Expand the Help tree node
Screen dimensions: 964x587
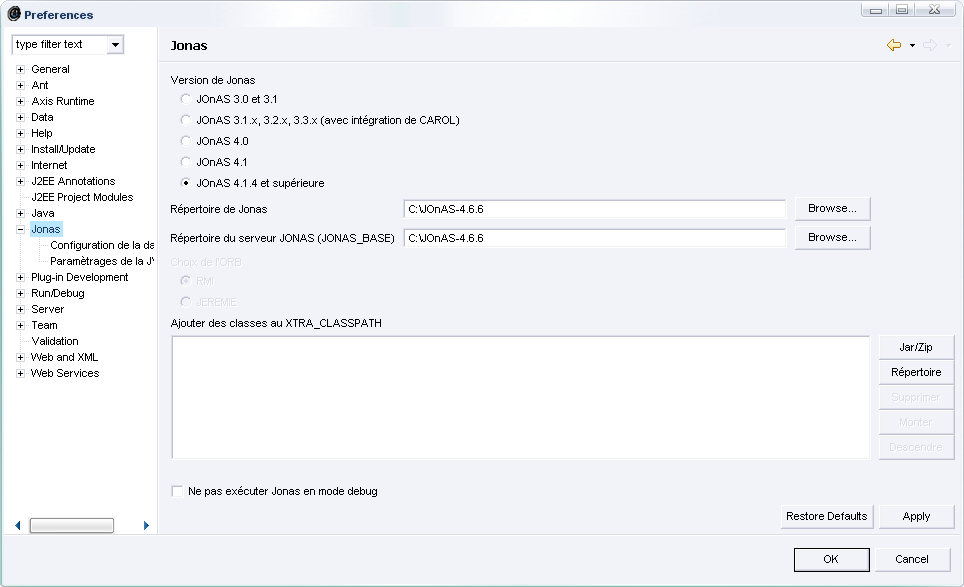point(20,133)
